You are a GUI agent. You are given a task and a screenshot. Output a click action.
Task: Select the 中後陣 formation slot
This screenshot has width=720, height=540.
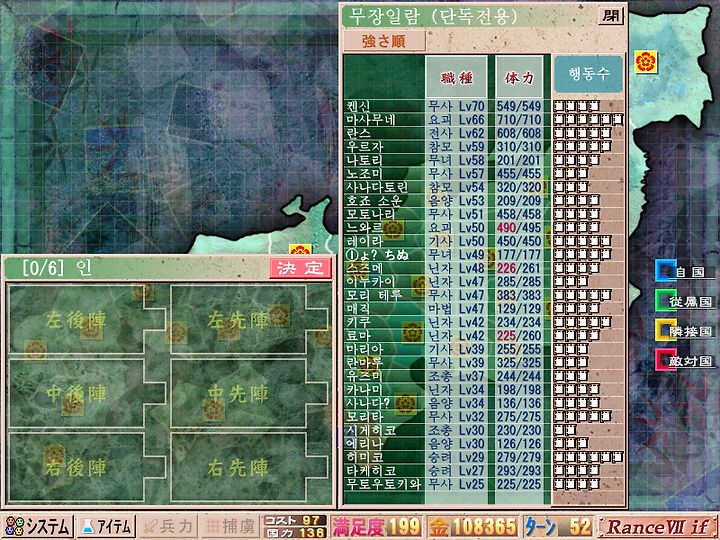(87, 394)
